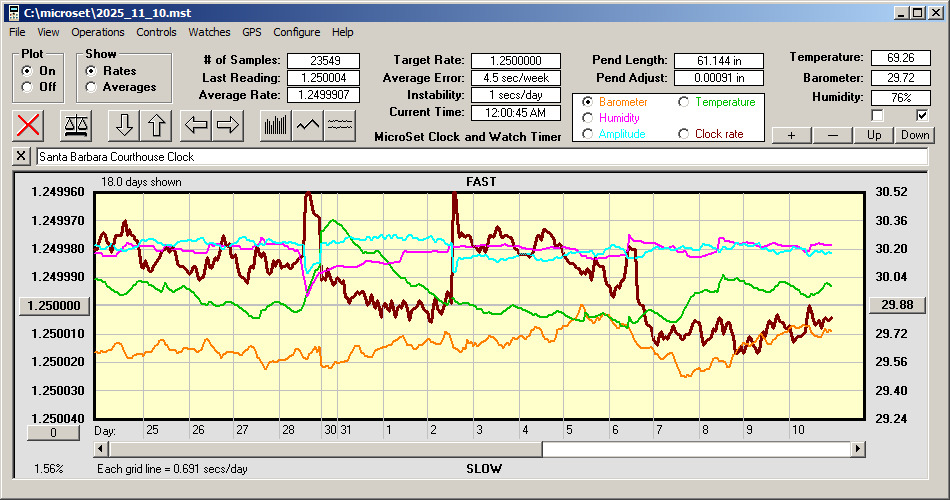Click the red X delete icon

[30, 125]
